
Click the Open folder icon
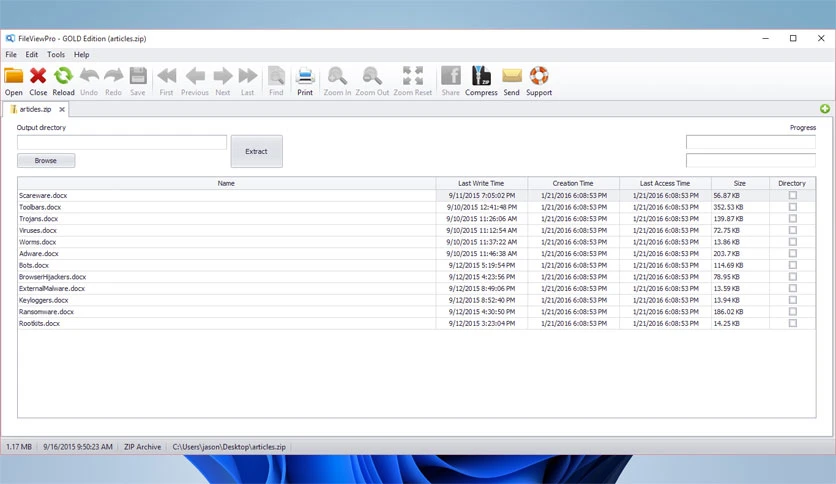pos(14,76)
